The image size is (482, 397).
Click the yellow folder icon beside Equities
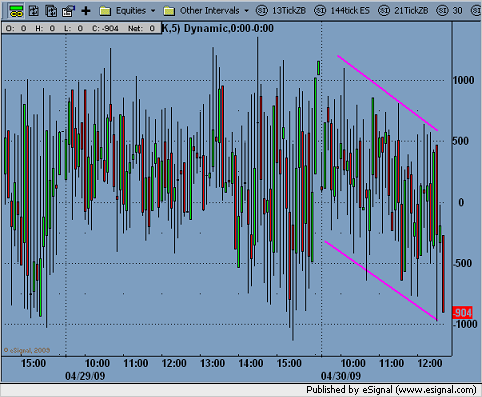105,11
